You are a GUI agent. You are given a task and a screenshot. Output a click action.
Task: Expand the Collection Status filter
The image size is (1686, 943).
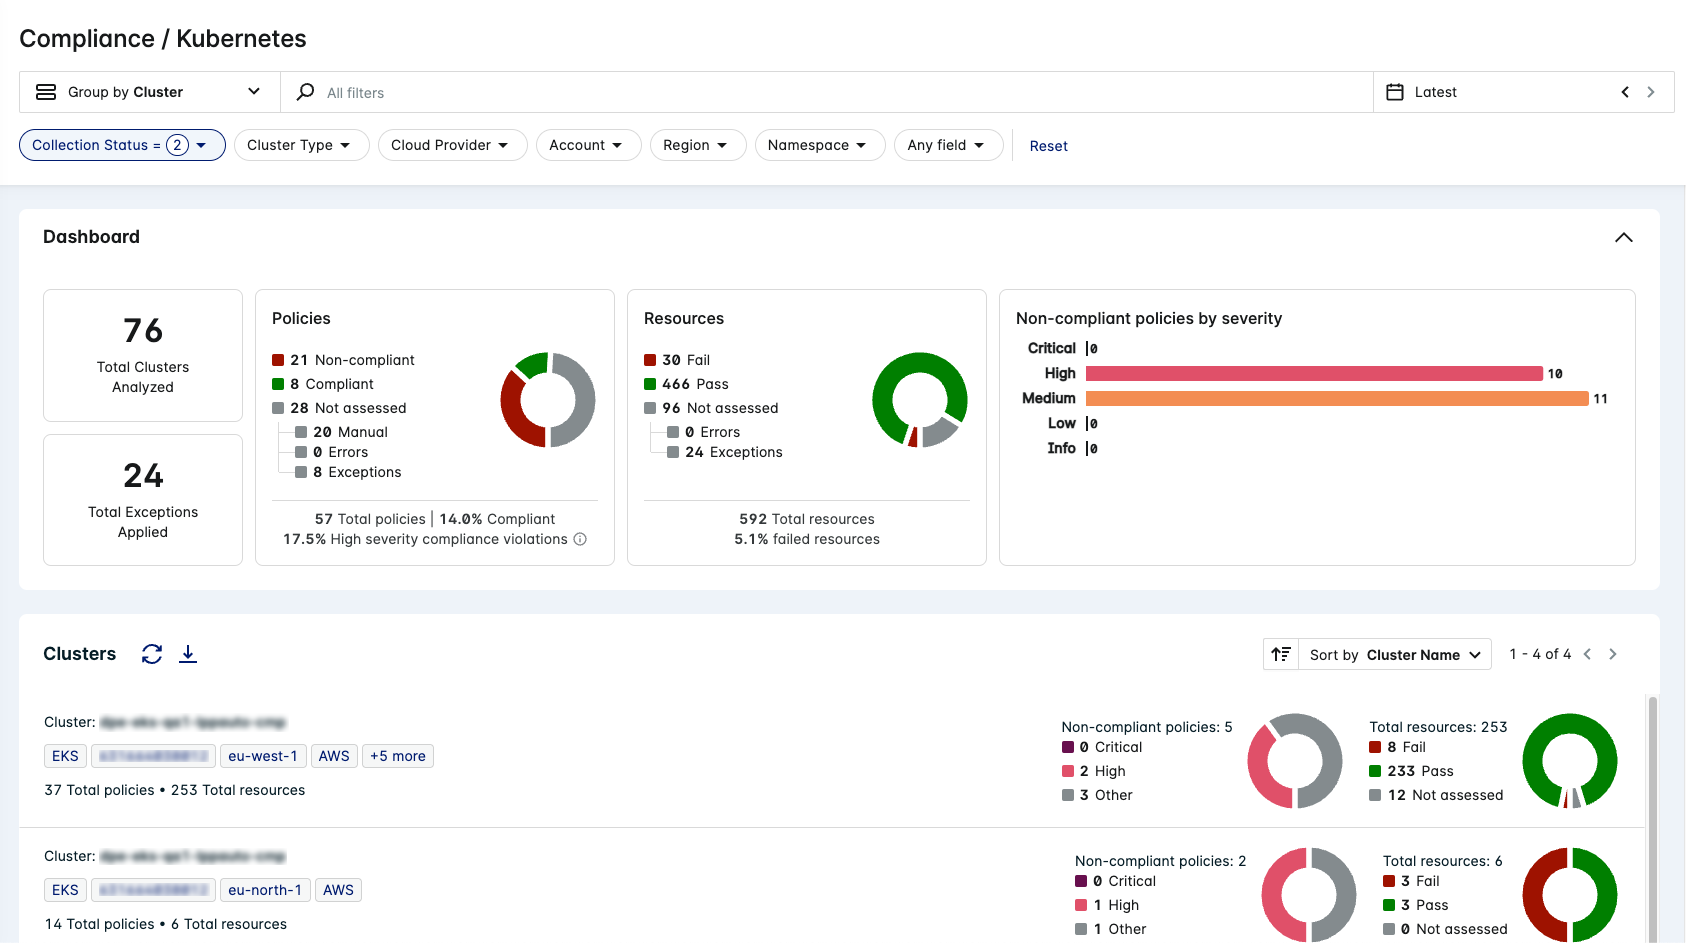click(121, 145)
